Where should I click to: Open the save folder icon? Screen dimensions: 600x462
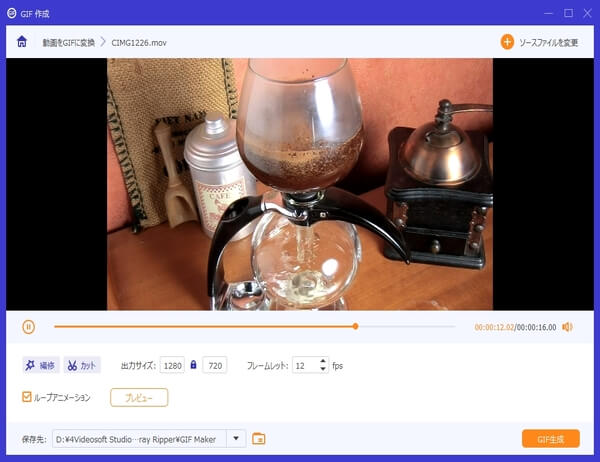[x=259, y=438]
